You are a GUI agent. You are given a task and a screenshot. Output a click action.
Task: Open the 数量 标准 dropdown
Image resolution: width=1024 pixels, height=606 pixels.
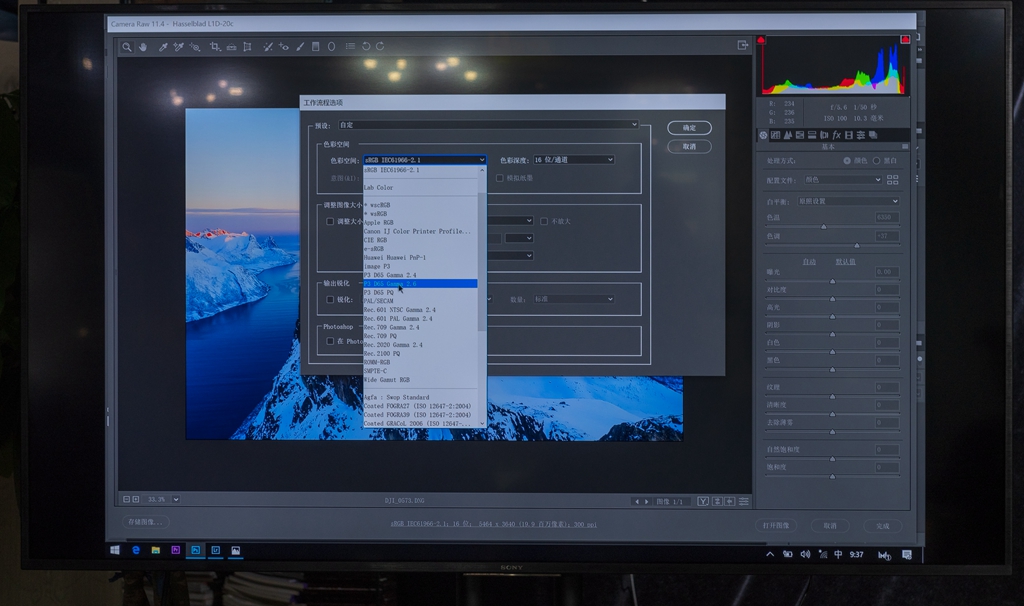click(x=573, y=299)
